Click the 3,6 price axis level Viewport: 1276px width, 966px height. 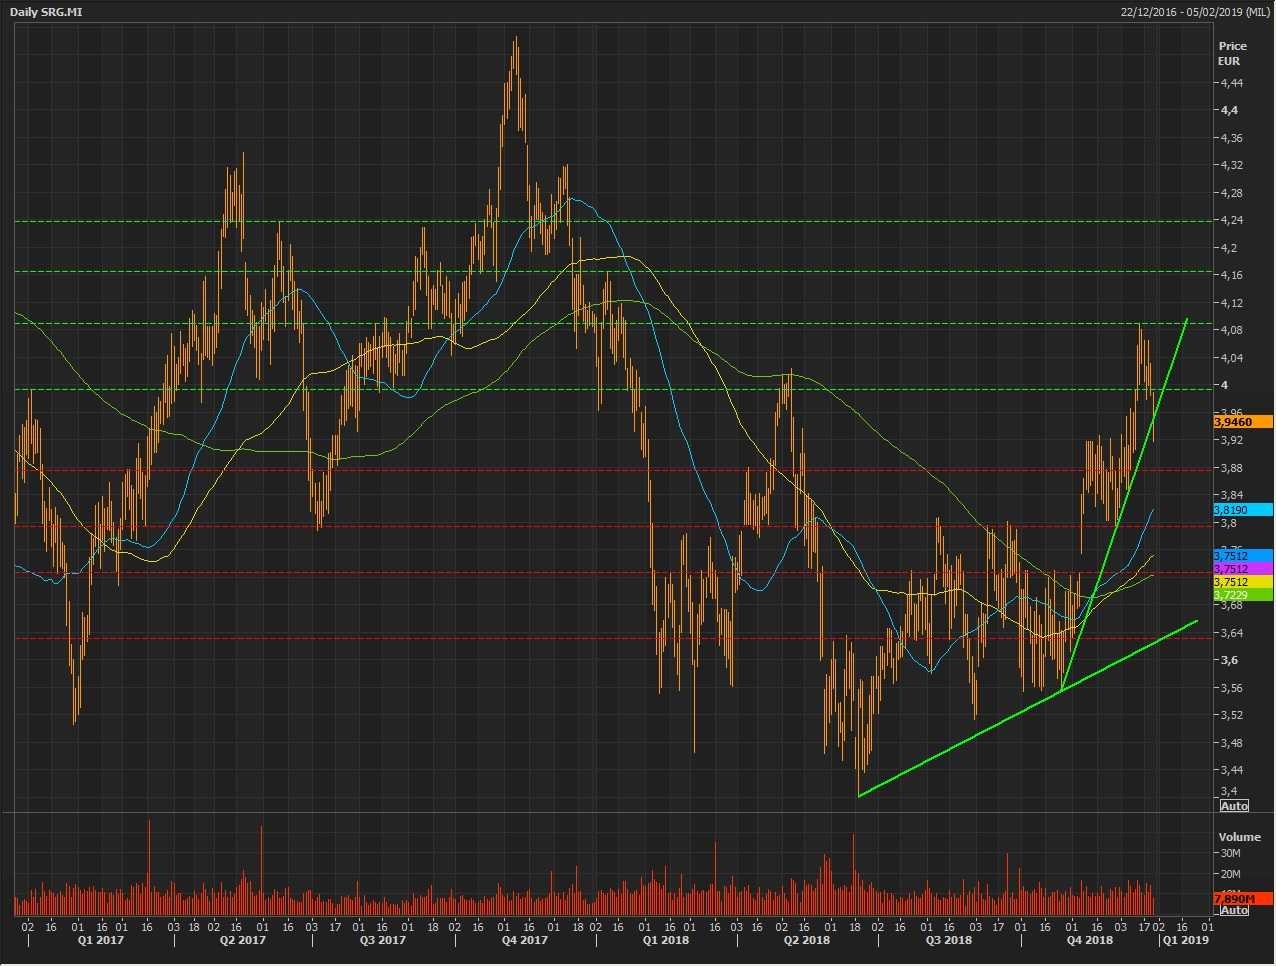pyautogui.click(x=1228, y=660)
